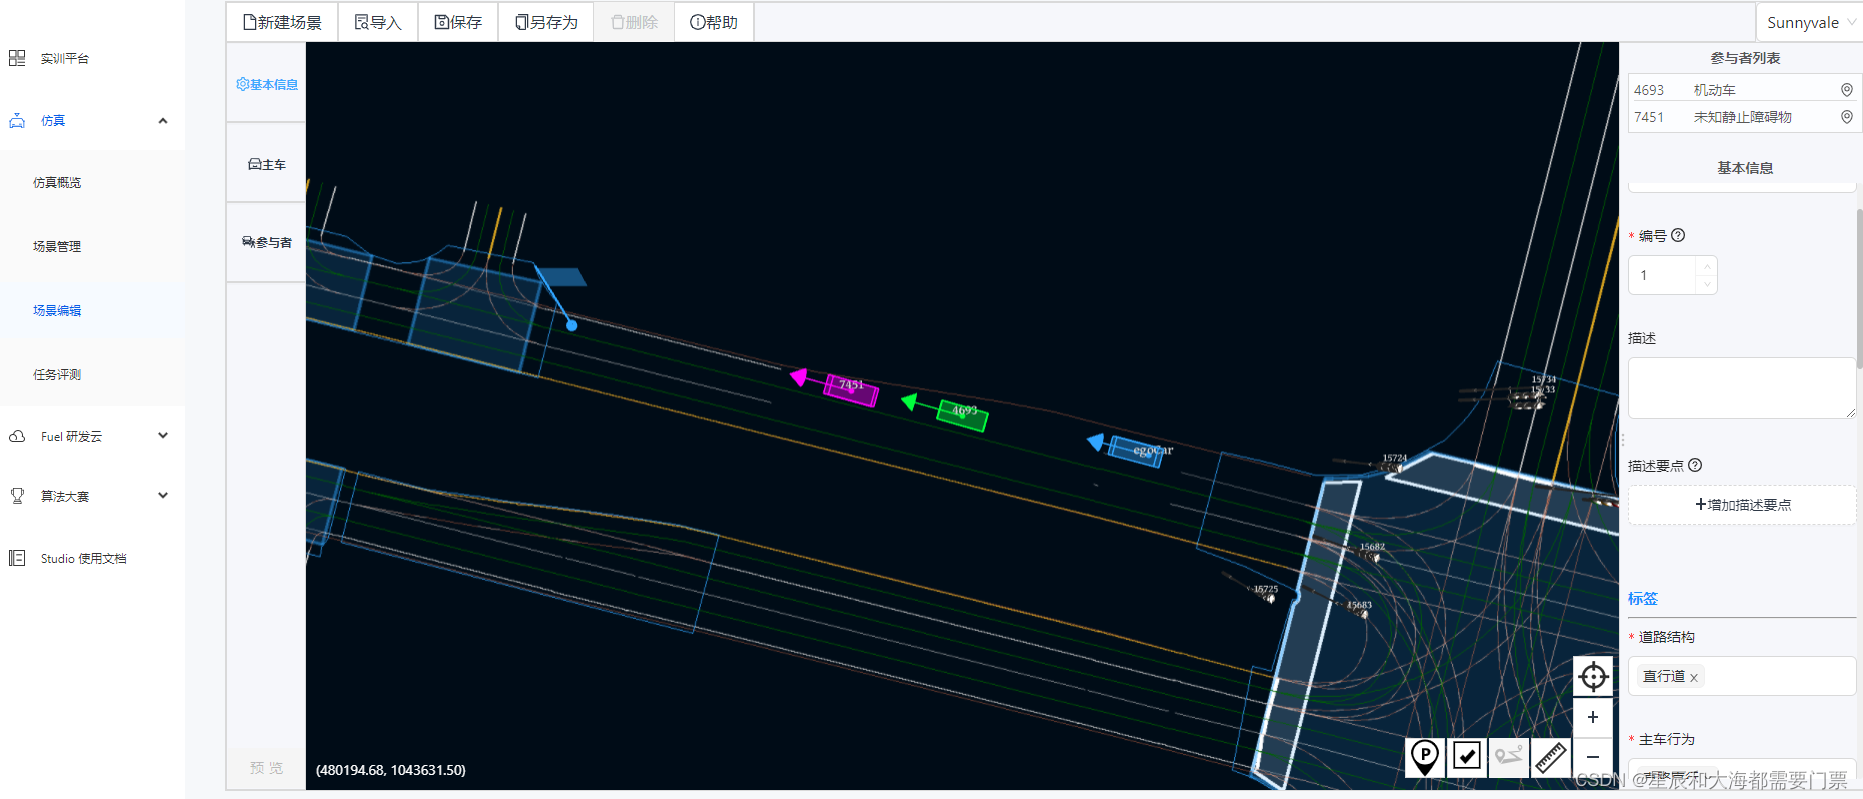Locate participant 7451 with its pin icon

coord(1847,117)
